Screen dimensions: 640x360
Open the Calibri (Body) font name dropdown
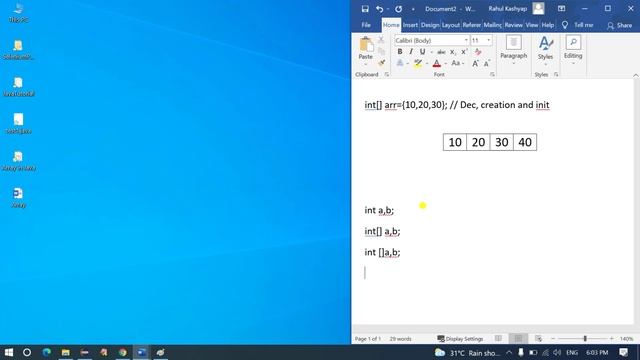click(x=466, y=40)
